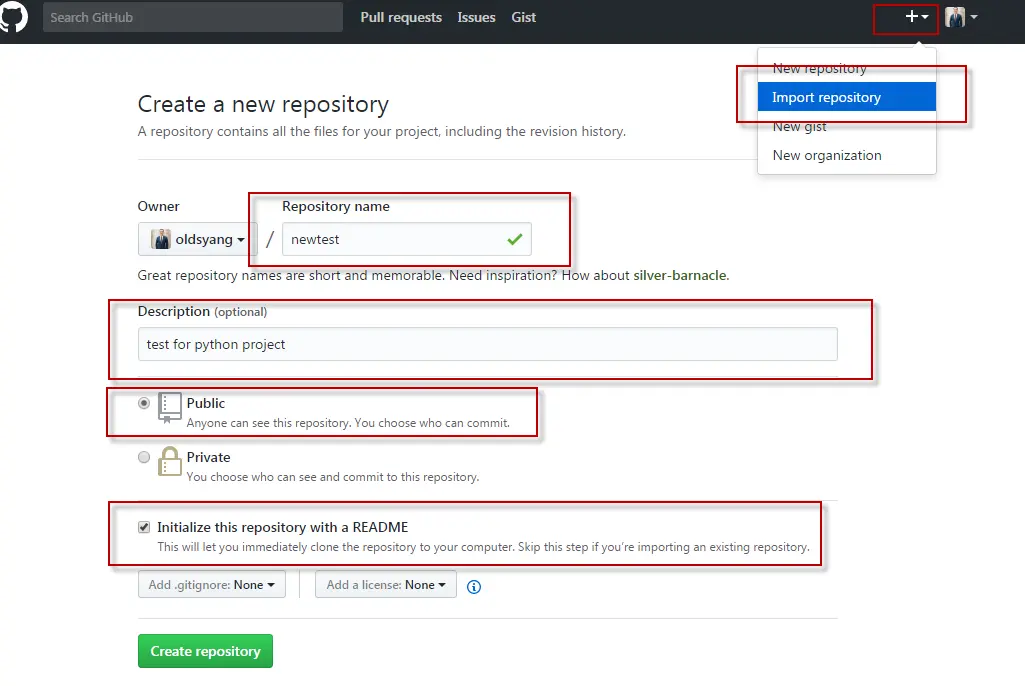The width and height of the screenshot is (1025, 686).
Task: Use the silver-barnacle name suggestion
Action: [680, 275]
